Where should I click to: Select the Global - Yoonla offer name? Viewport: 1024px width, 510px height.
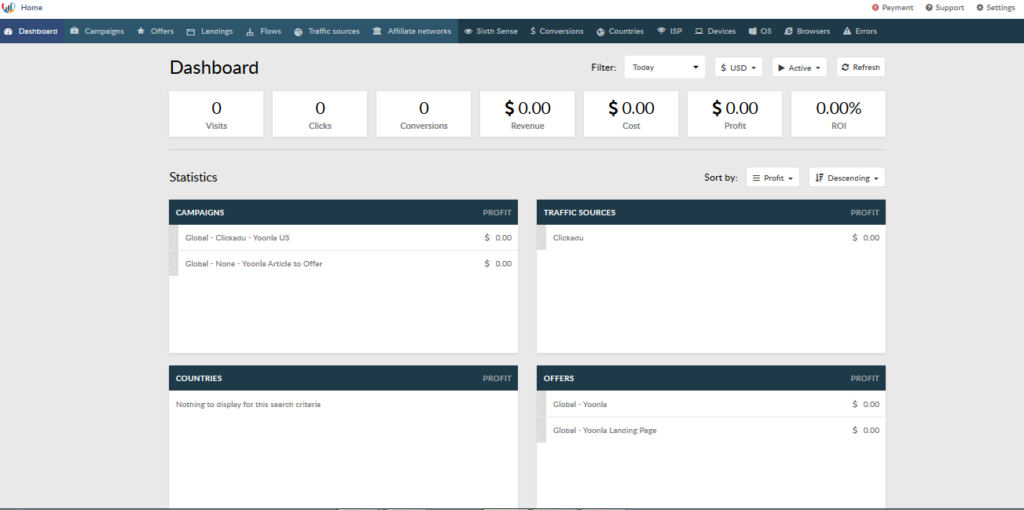(580, 404)
